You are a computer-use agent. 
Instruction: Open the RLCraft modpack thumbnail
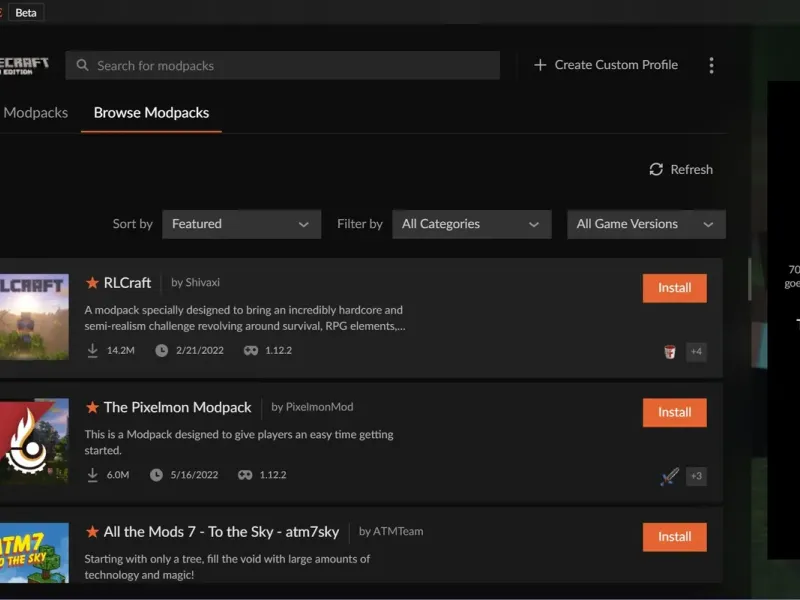point(34,316)
